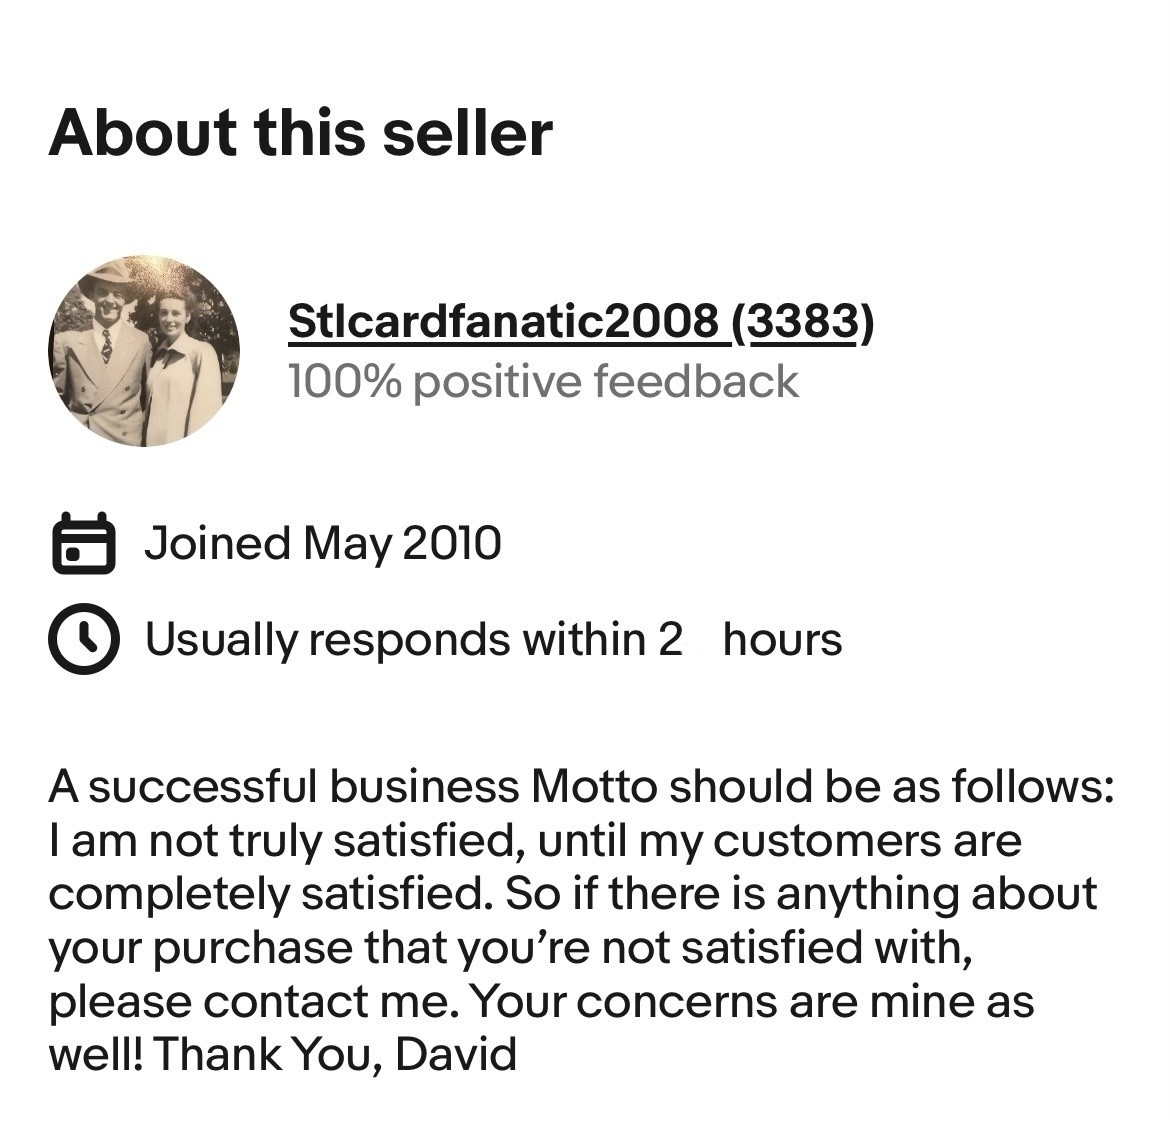Screen dimensions: 1170x1124
Task: Click the 100% positive feedback text
Action: point(542,381)
